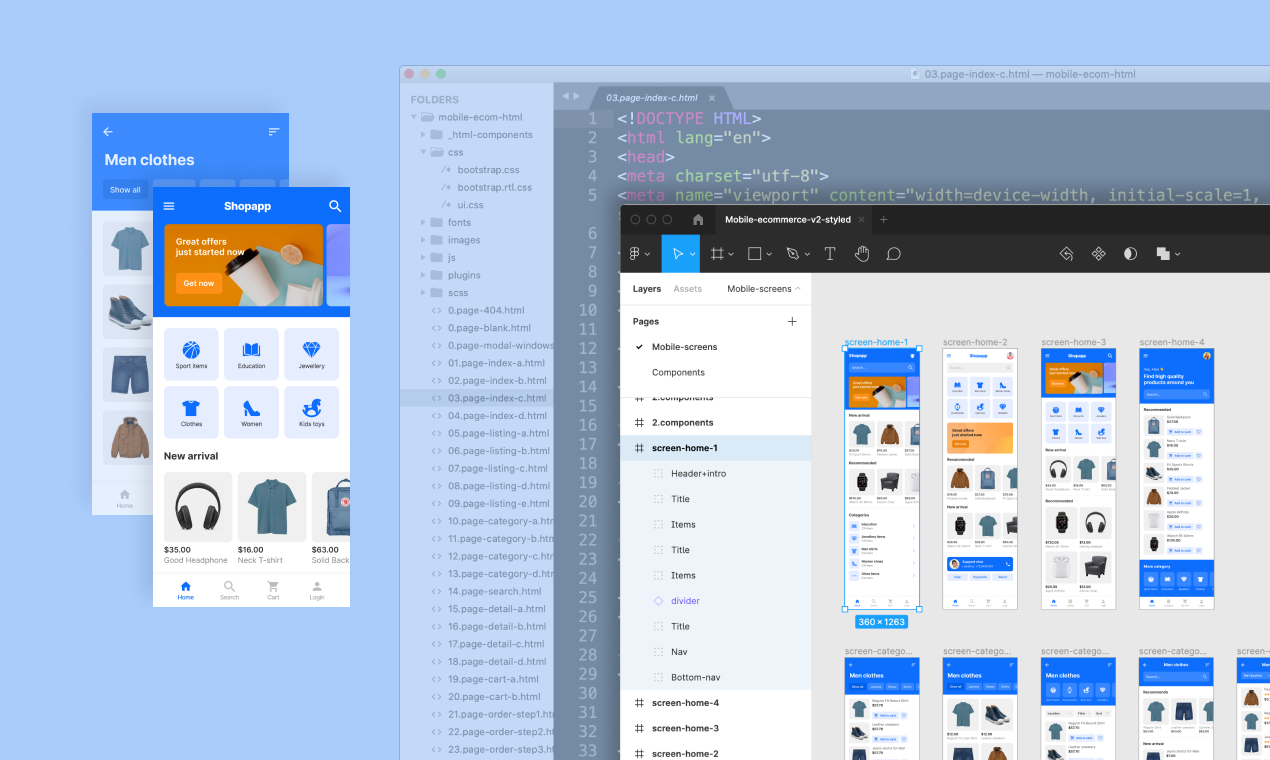Image resolution: width=1270 pixels, height=760 pixels.
Task: Tap the search icon in the Shopapp header
Action: point(334,205)
